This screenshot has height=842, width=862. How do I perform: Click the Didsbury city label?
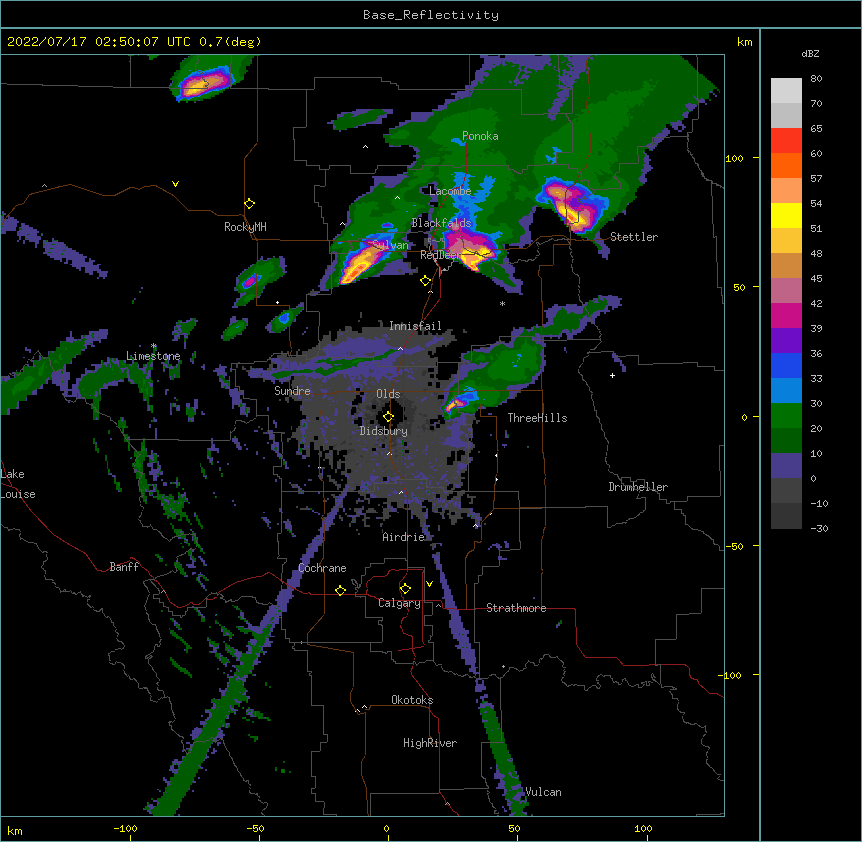[x=383, y=431]
